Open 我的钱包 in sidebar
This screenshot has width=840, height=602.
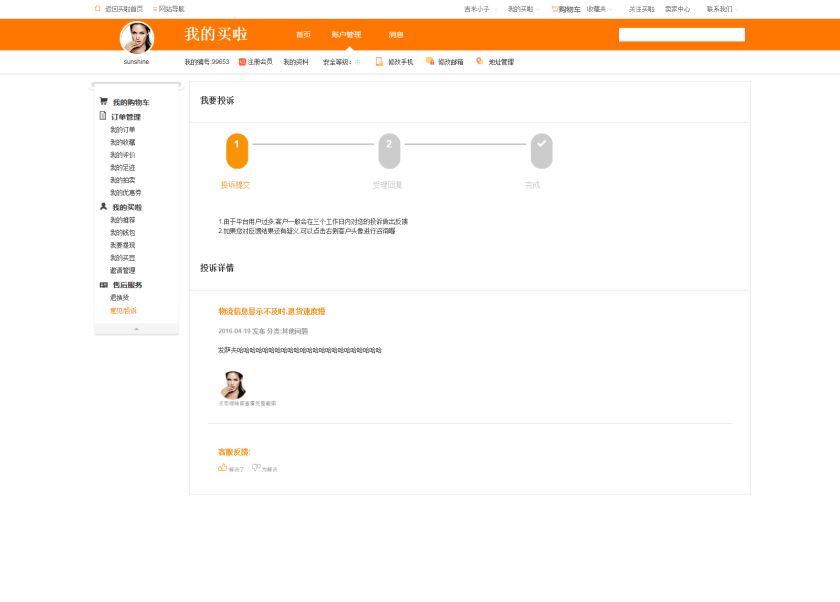123,233
